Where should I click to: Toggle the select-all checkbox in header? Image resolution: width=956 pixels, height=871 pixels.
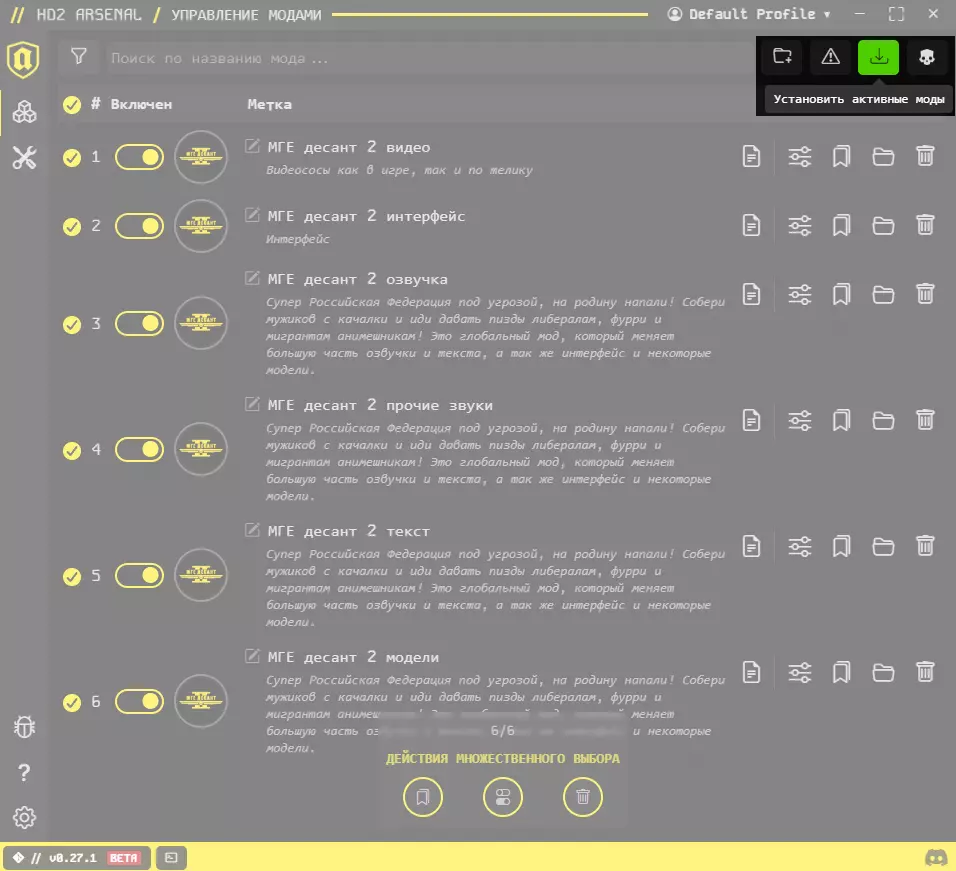pos(72,105)
